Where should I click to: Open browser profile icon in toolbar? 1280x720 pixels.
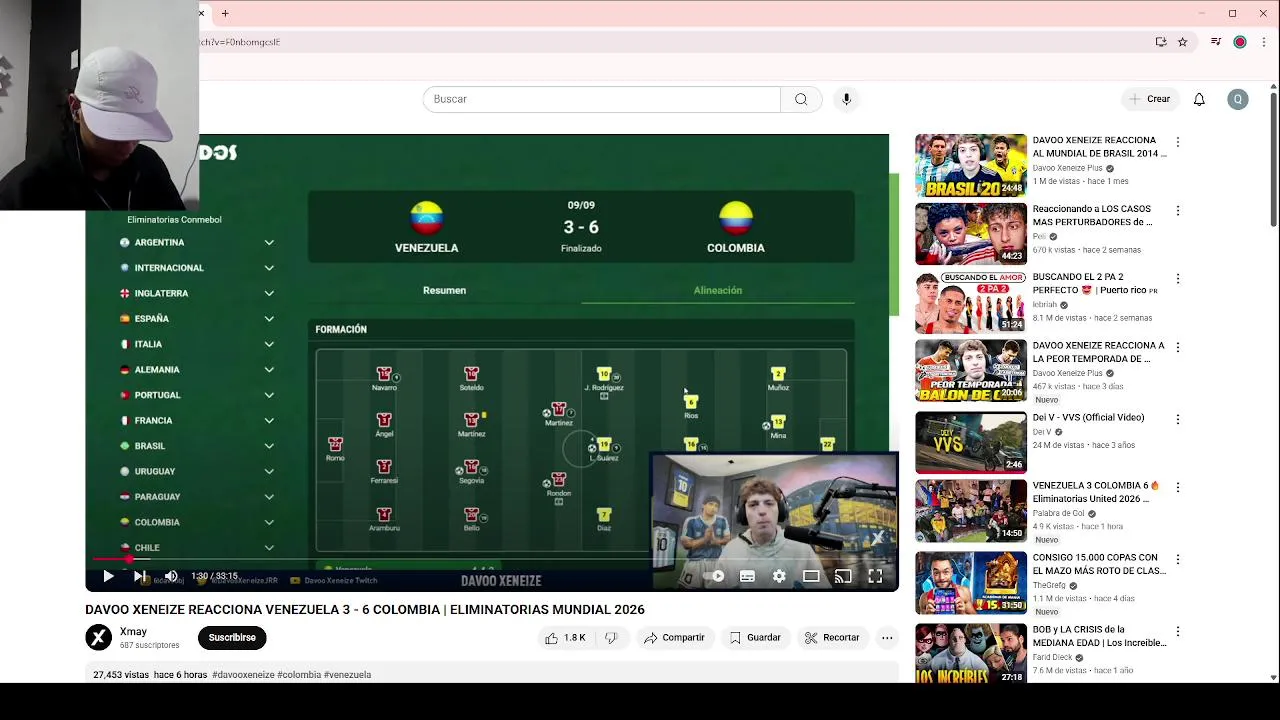coord(1240,42)
